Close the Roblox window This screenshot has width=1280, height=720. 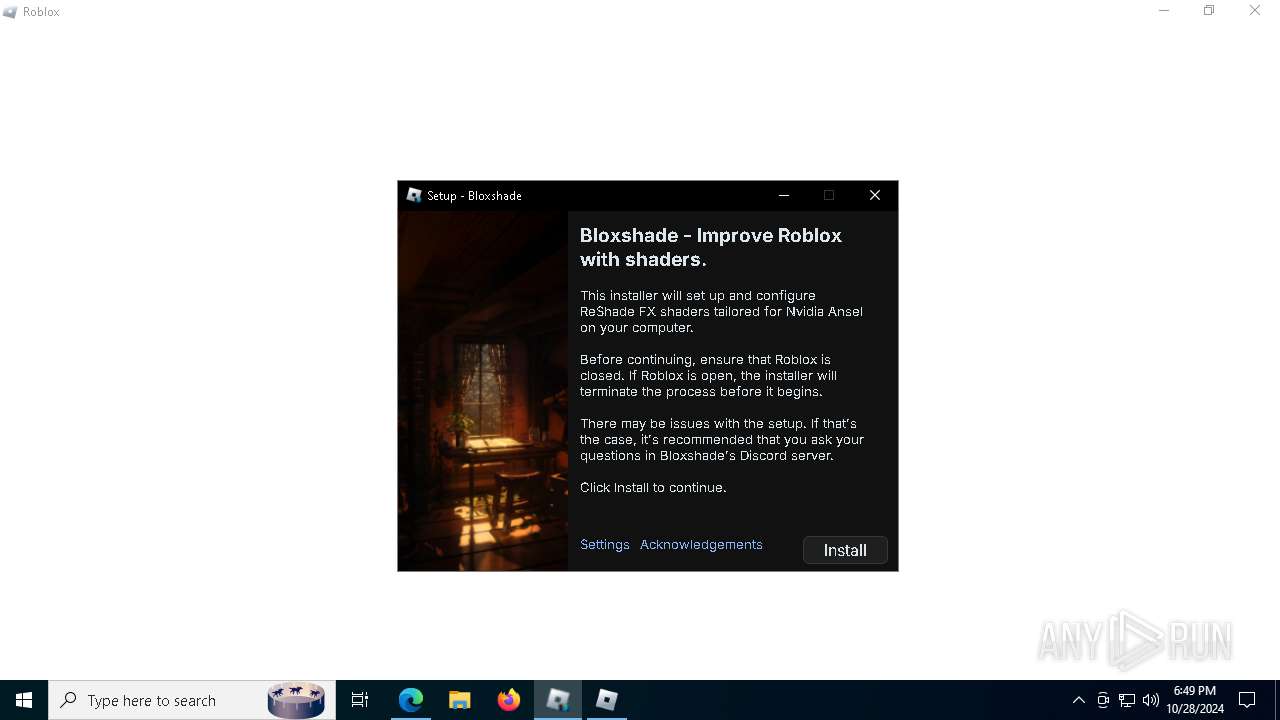click(1255, 11)
